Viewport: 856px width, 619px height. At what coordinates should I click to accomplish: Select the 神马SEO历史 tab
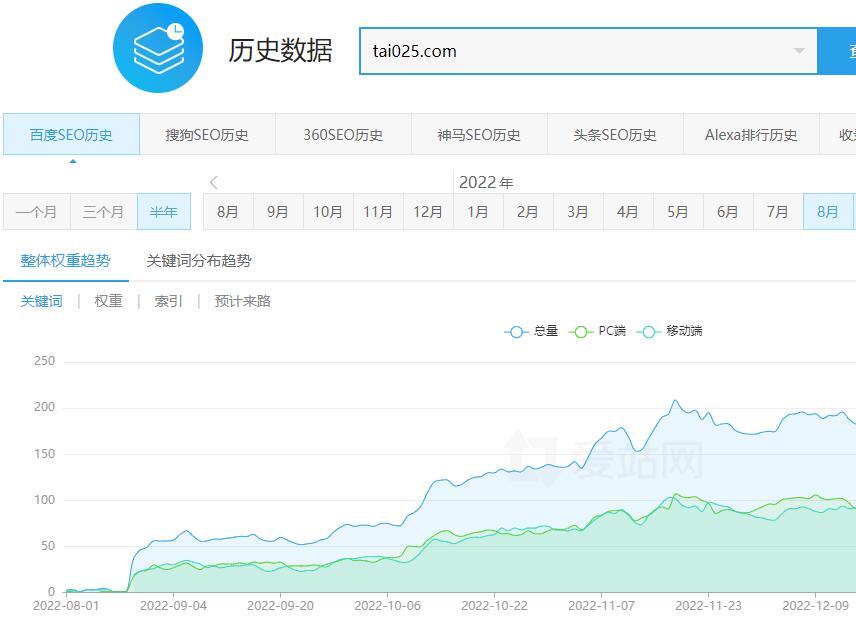point(479,135)
